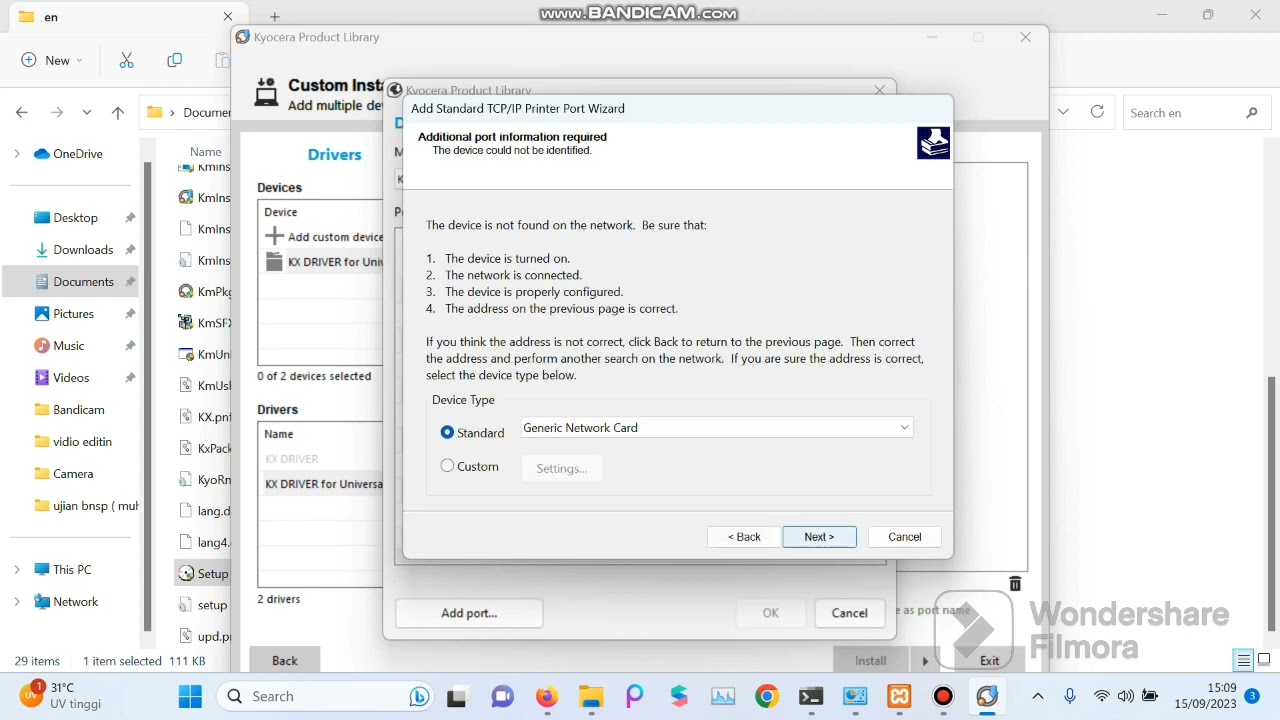
Task: Click Add custom device plus icon
Action: 274,236
